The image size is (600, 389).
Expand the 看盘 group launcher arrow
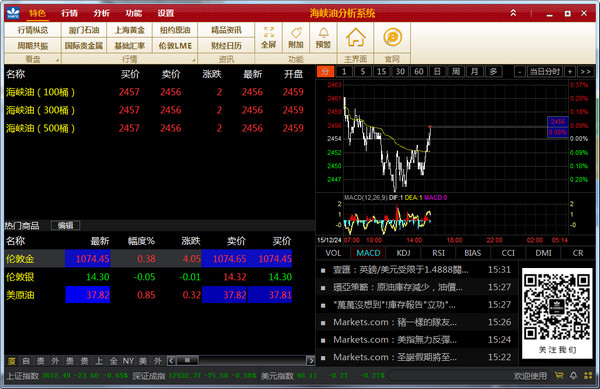pyautogui.click(x=57, y=60)
